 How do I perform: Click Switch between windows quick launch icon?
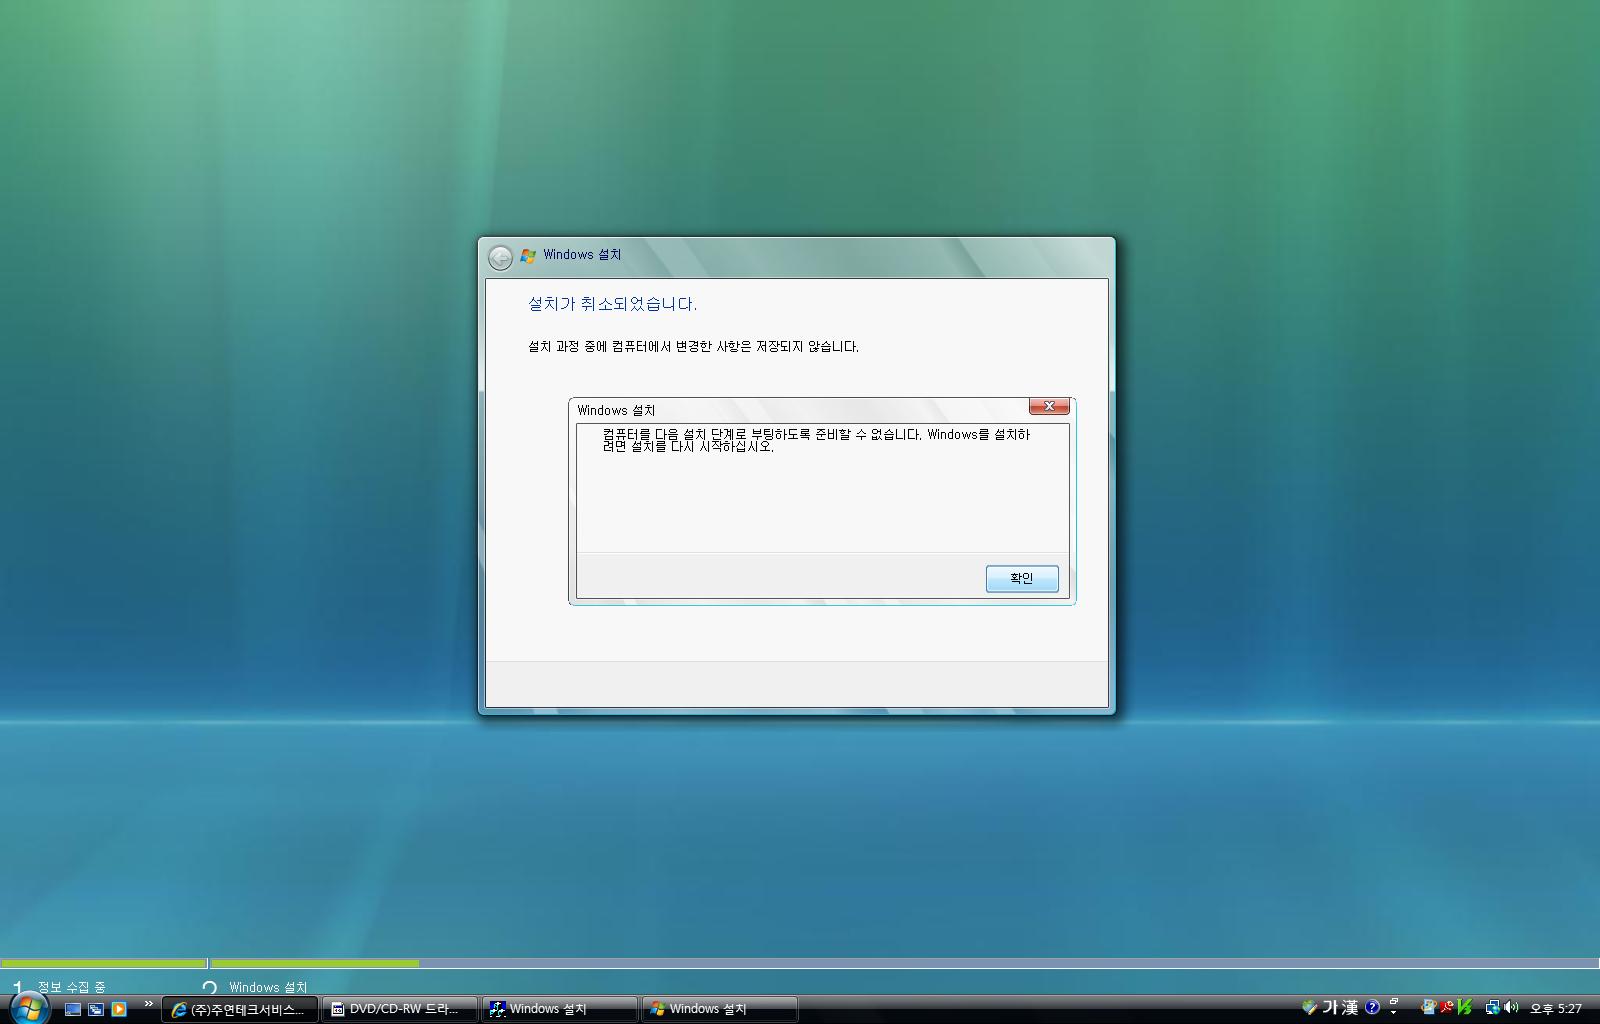(x=96, y=1009)
